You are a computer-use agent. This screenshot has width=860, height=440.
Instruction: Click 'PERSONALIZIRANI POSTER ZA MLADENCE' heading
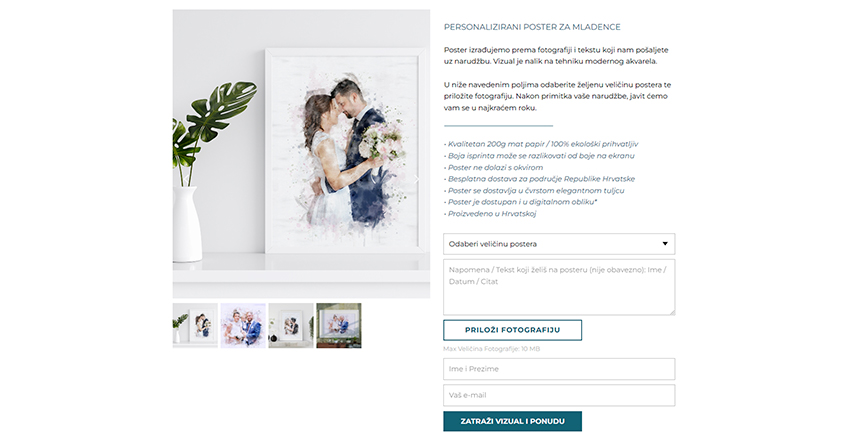point(532,27)
